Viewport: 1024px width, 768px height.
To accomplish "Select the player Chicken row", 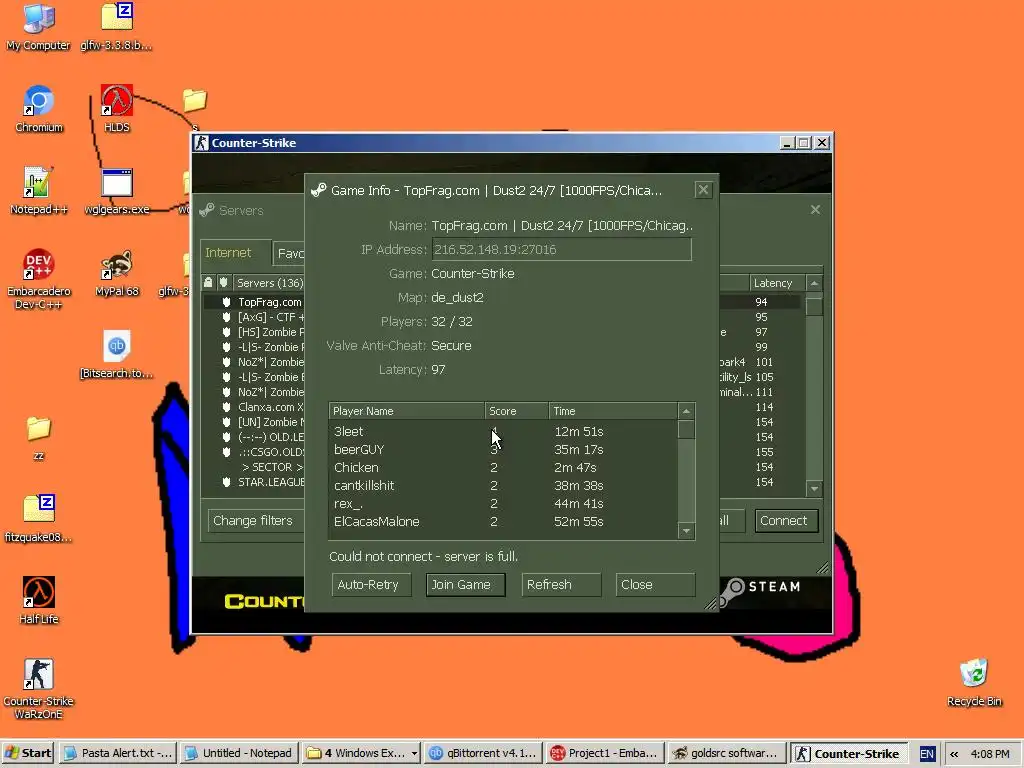I will tap(503, 468).
